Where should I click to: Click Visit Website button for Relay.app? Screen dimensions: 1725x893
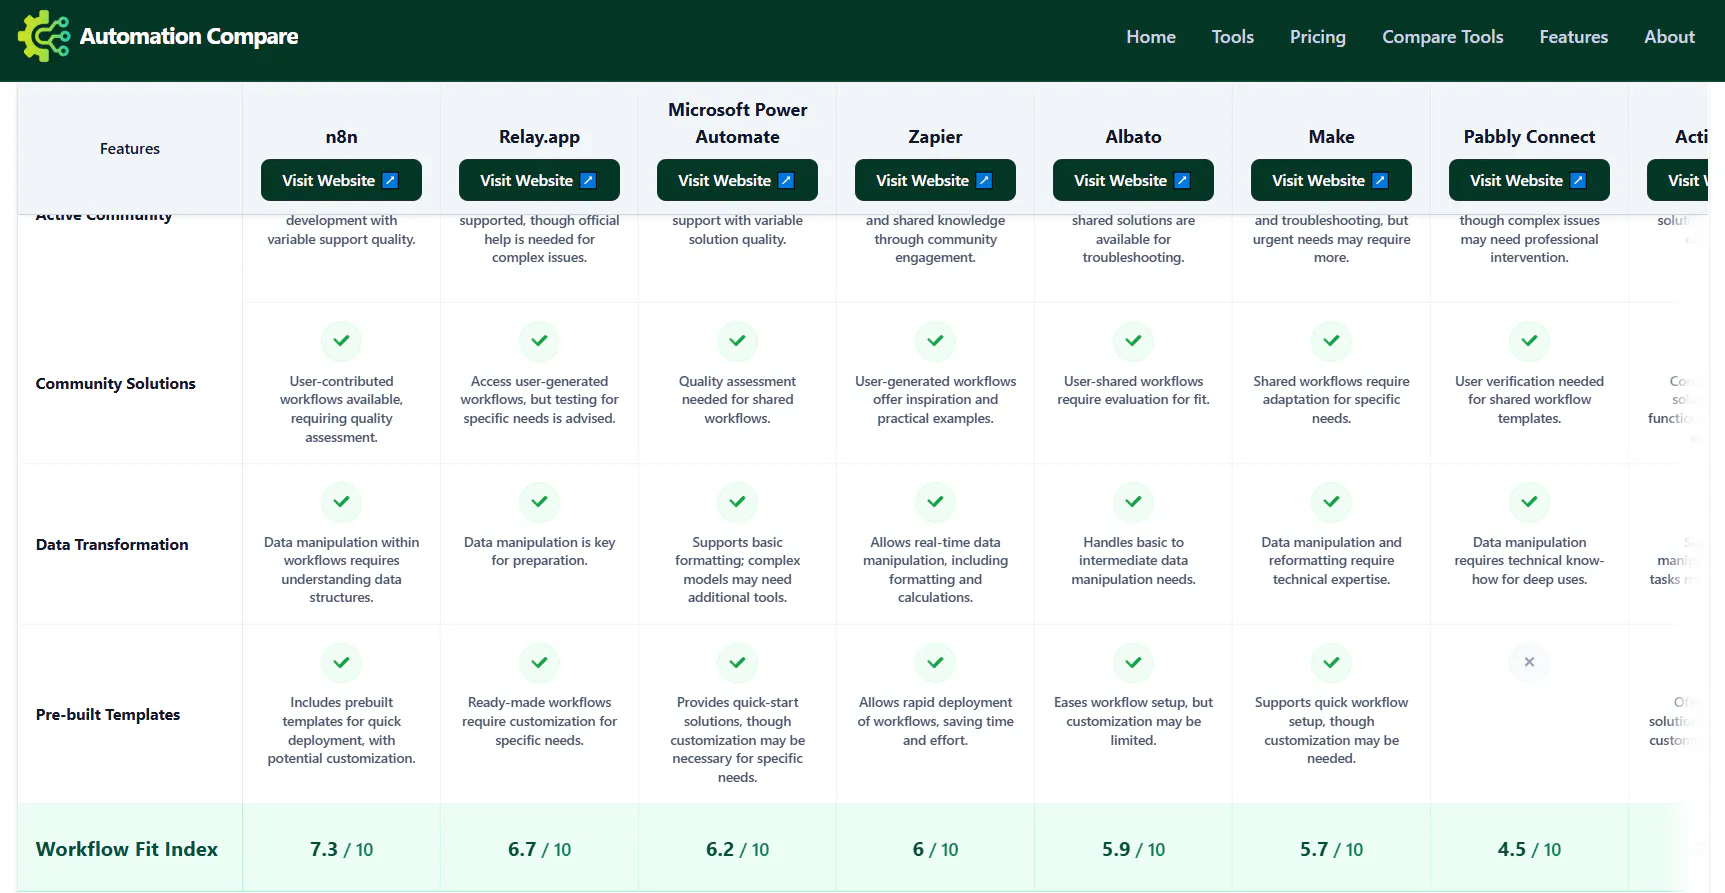[539, 180]
